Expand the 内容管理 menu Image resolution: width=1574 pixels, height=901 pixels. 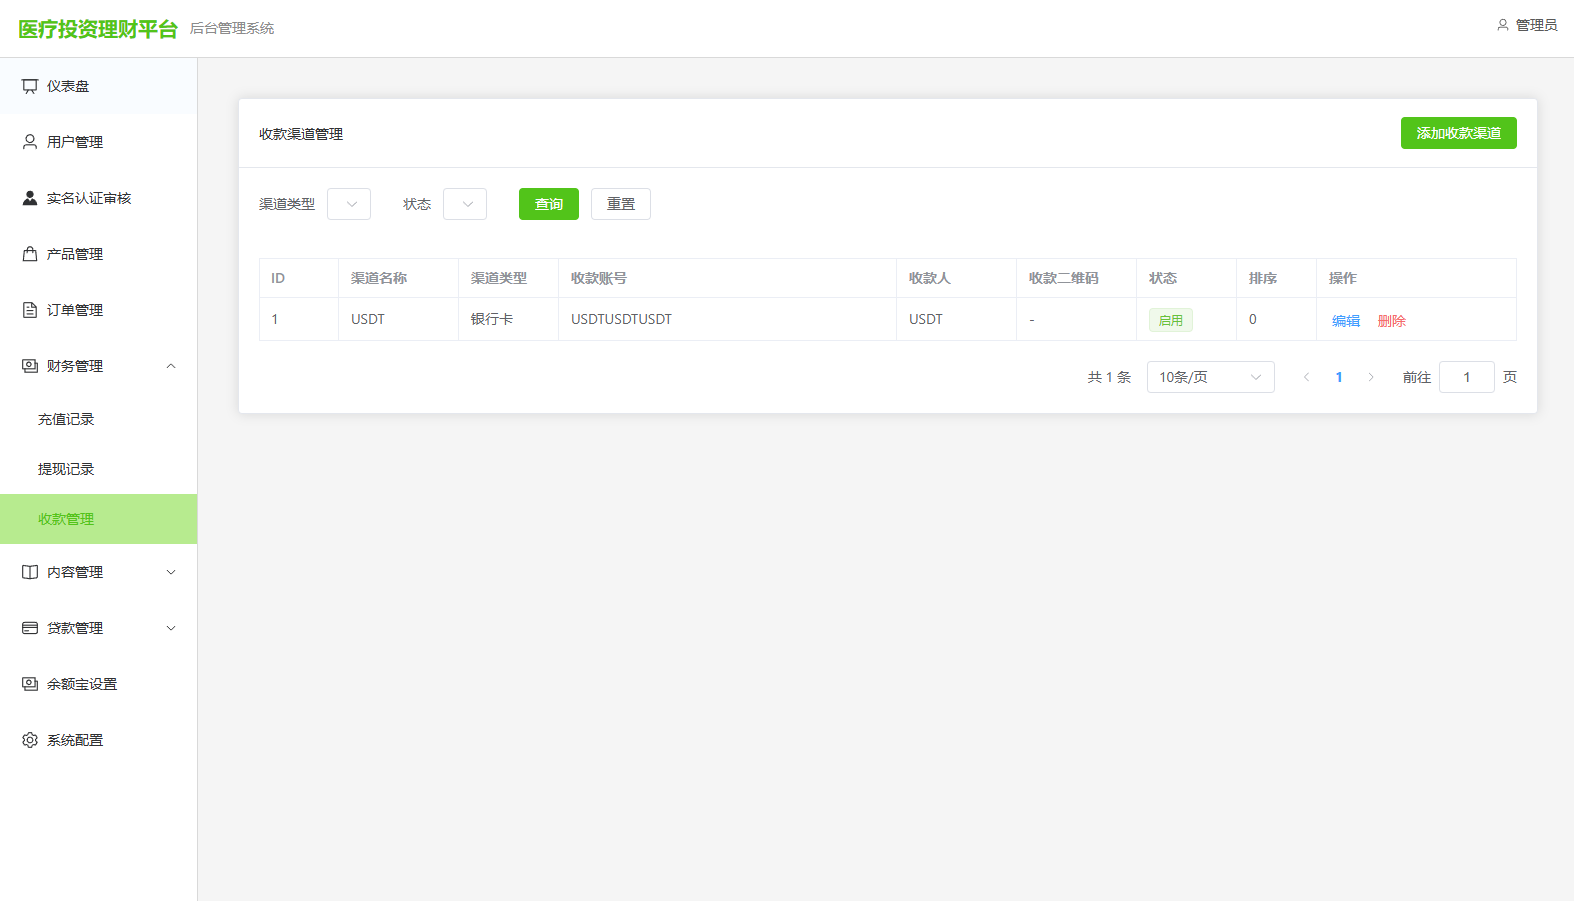[x=98, y=572]
